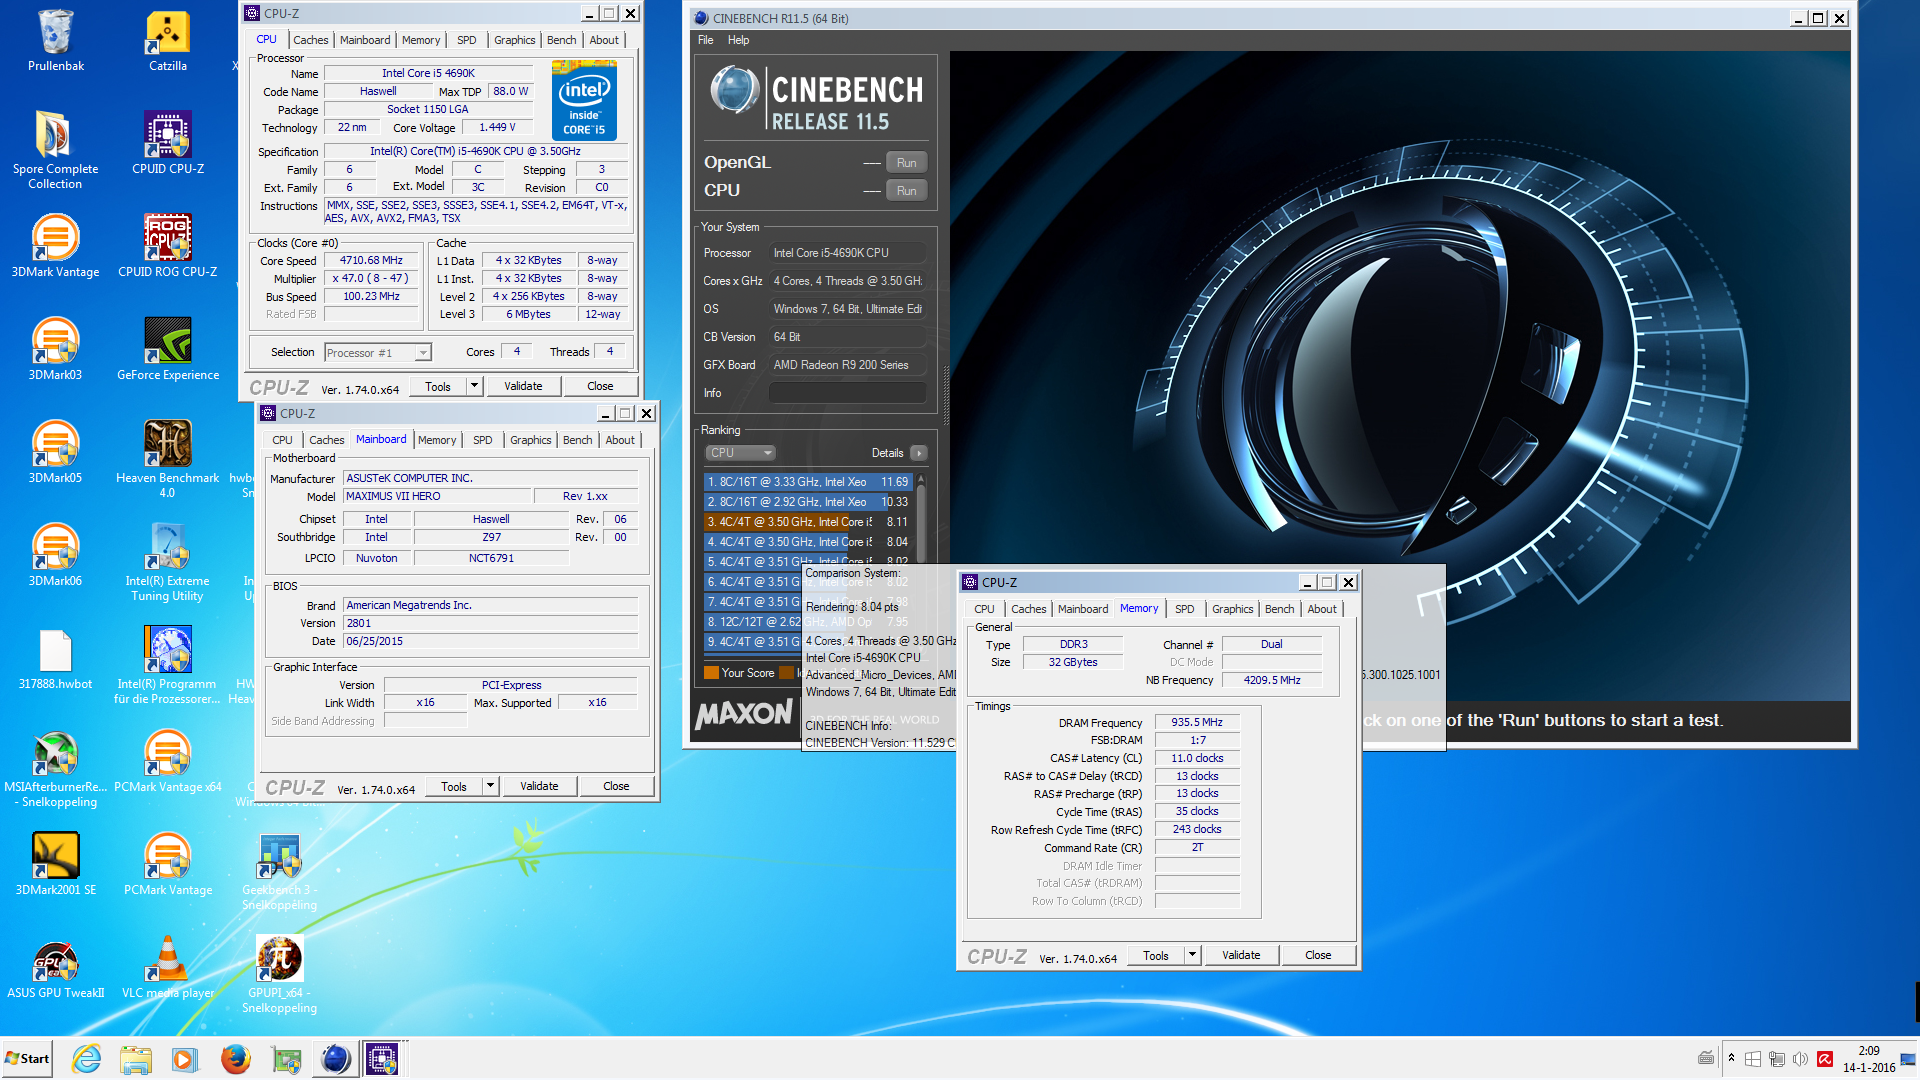Show hidden system tray icons
Viewport: 1920px width, 1080px height.
click(x=1731, y=1059)
